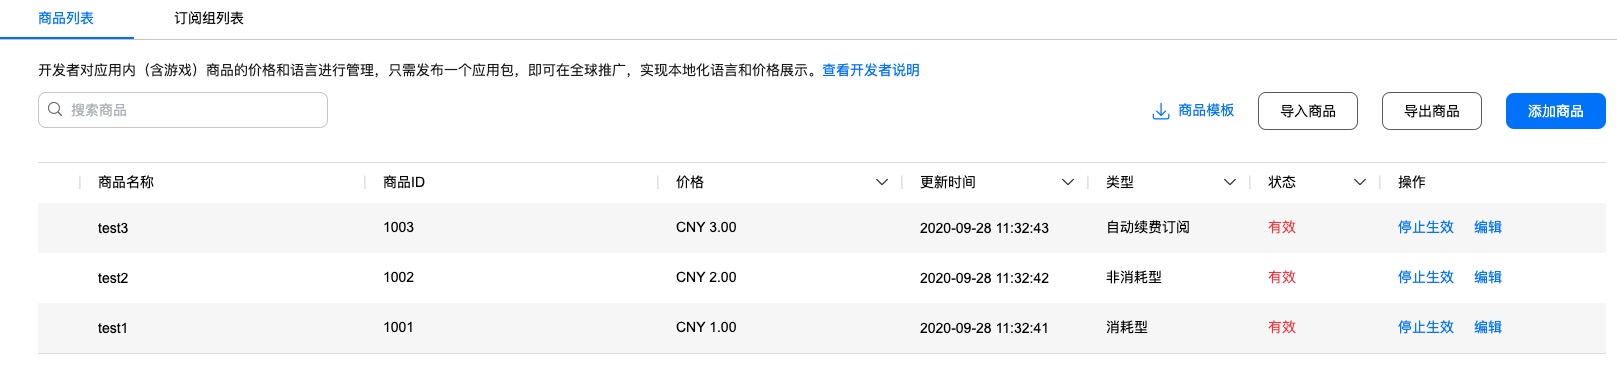Select the 商品列表 tab

pos(66,18)
